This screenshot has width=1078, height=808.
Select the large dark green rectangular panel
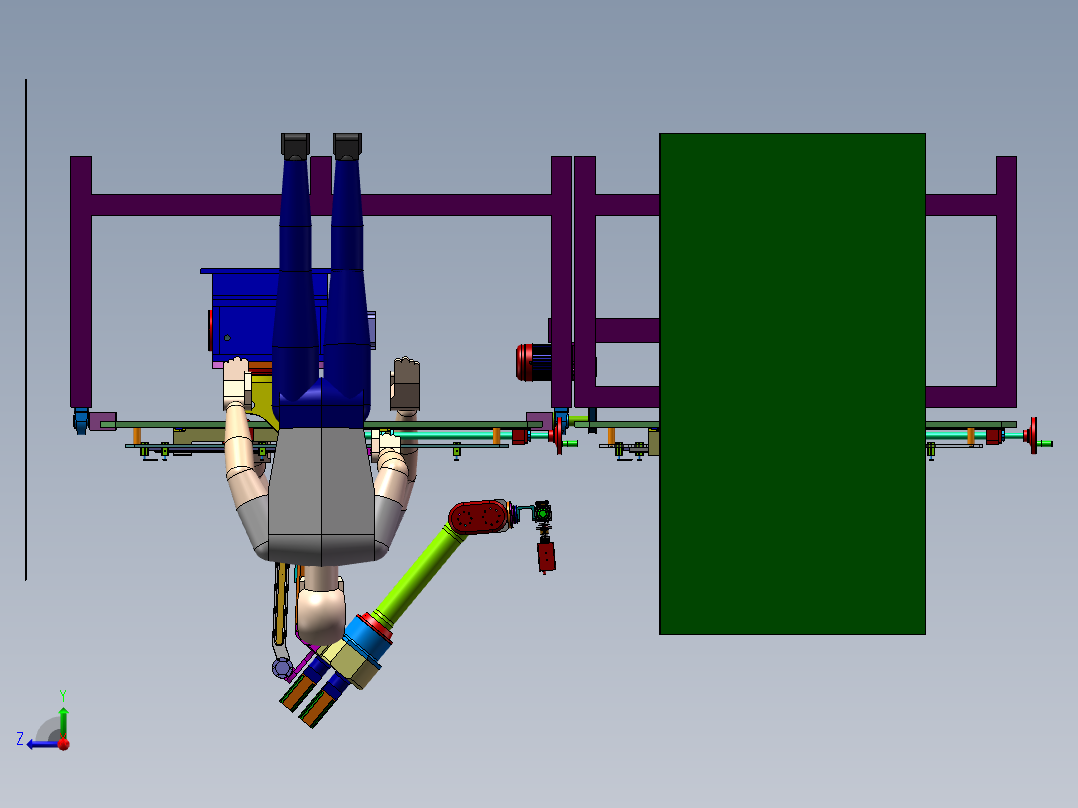792,384
